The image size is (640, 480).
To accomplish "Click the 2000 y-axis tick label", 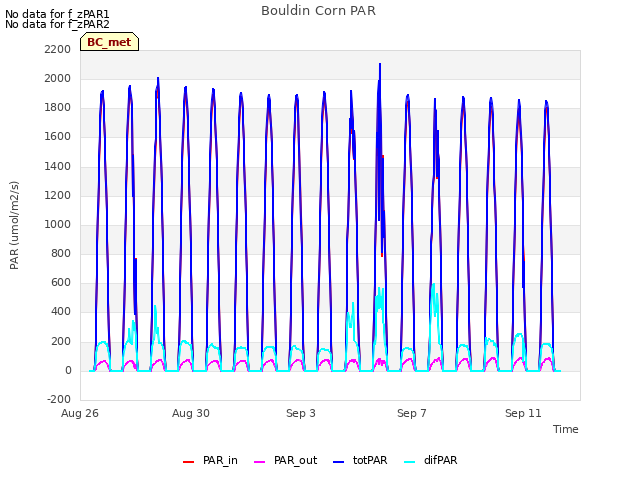I will point(58,78).
